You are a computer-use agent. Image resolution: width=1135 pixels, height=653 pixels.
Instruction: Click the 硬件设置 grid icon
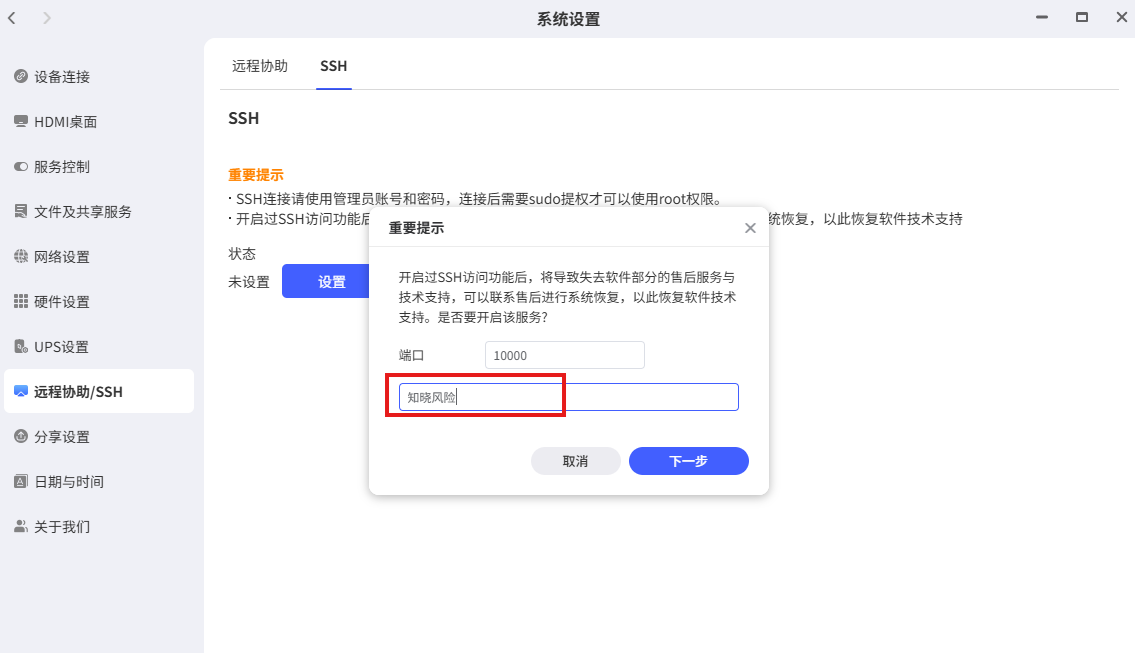click(21, 302)
